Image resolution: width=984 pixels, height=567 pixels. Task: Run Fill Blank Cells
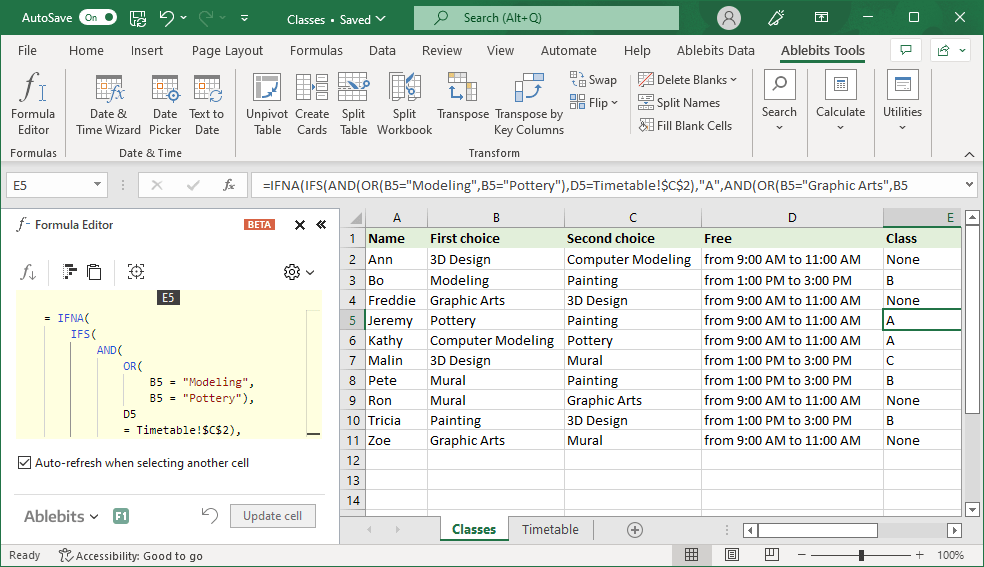coord(685,125)
